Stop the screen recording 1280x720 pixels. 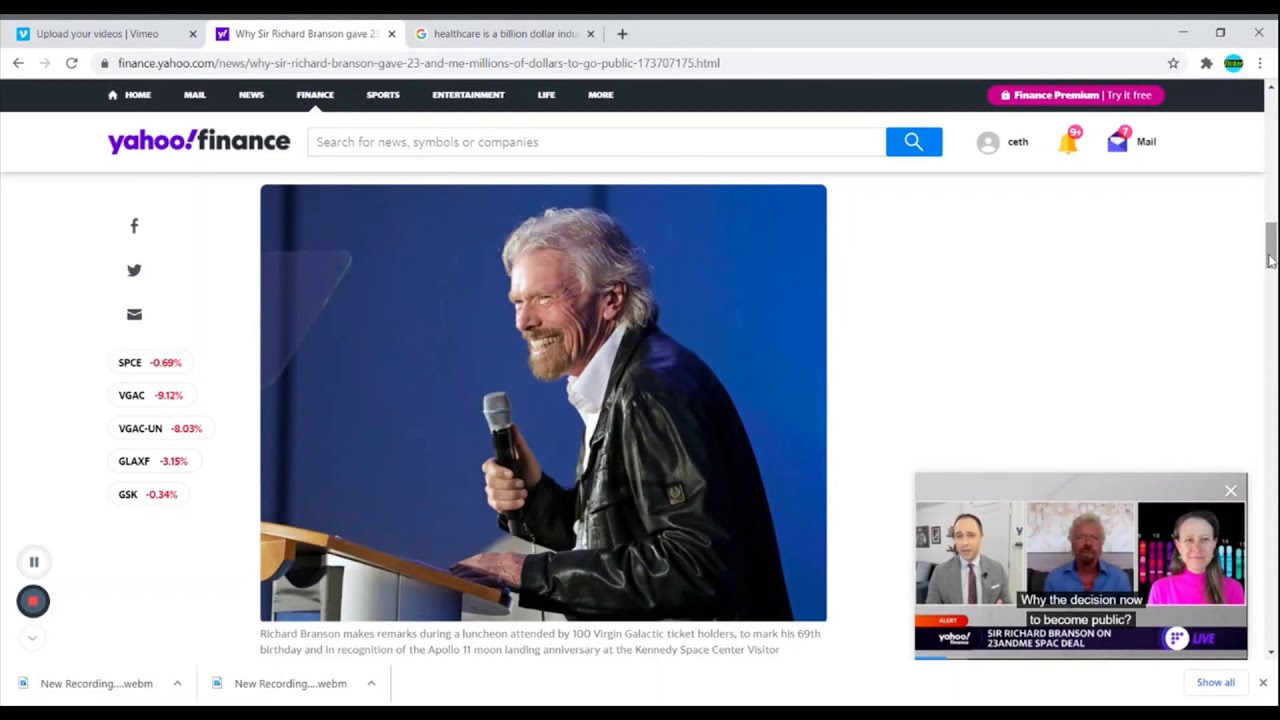(x=33, y=601)
